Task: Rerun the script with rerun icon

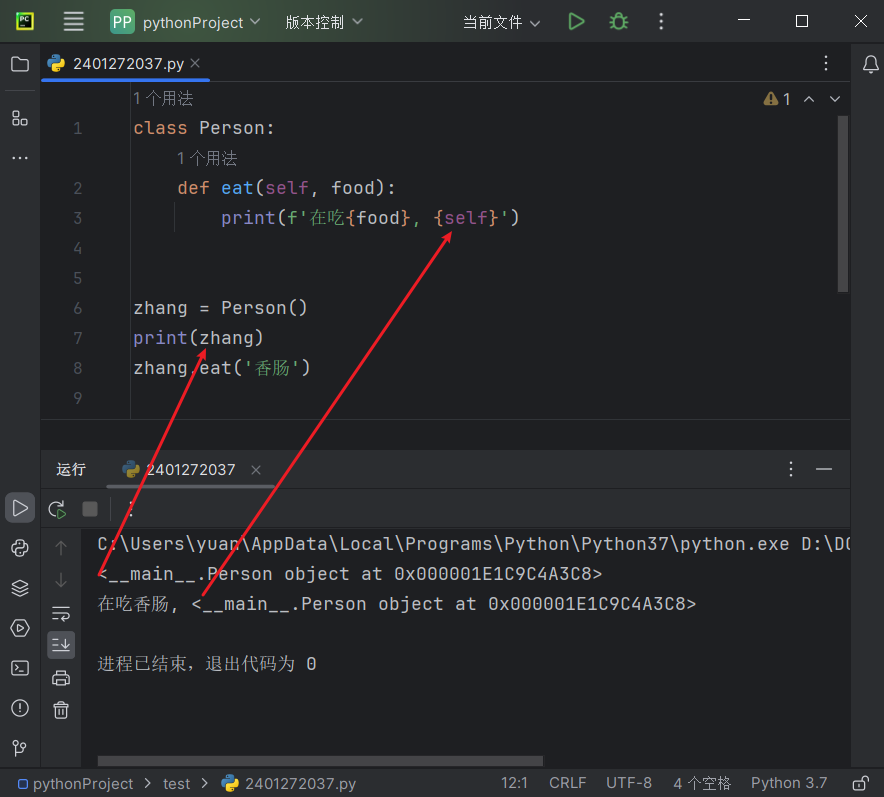Action: point(57,510)
